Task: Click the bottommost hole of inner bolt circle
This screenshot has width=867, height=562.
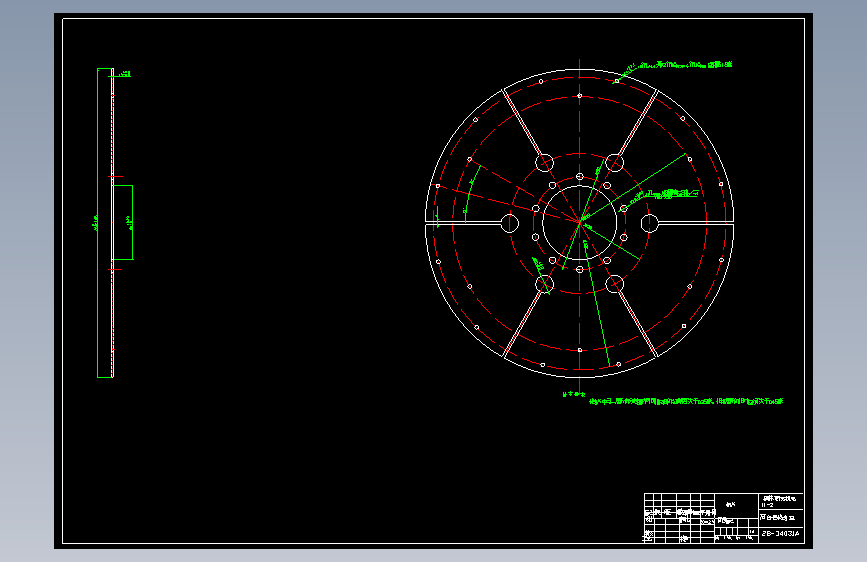Action: click(x=579, y=269)
